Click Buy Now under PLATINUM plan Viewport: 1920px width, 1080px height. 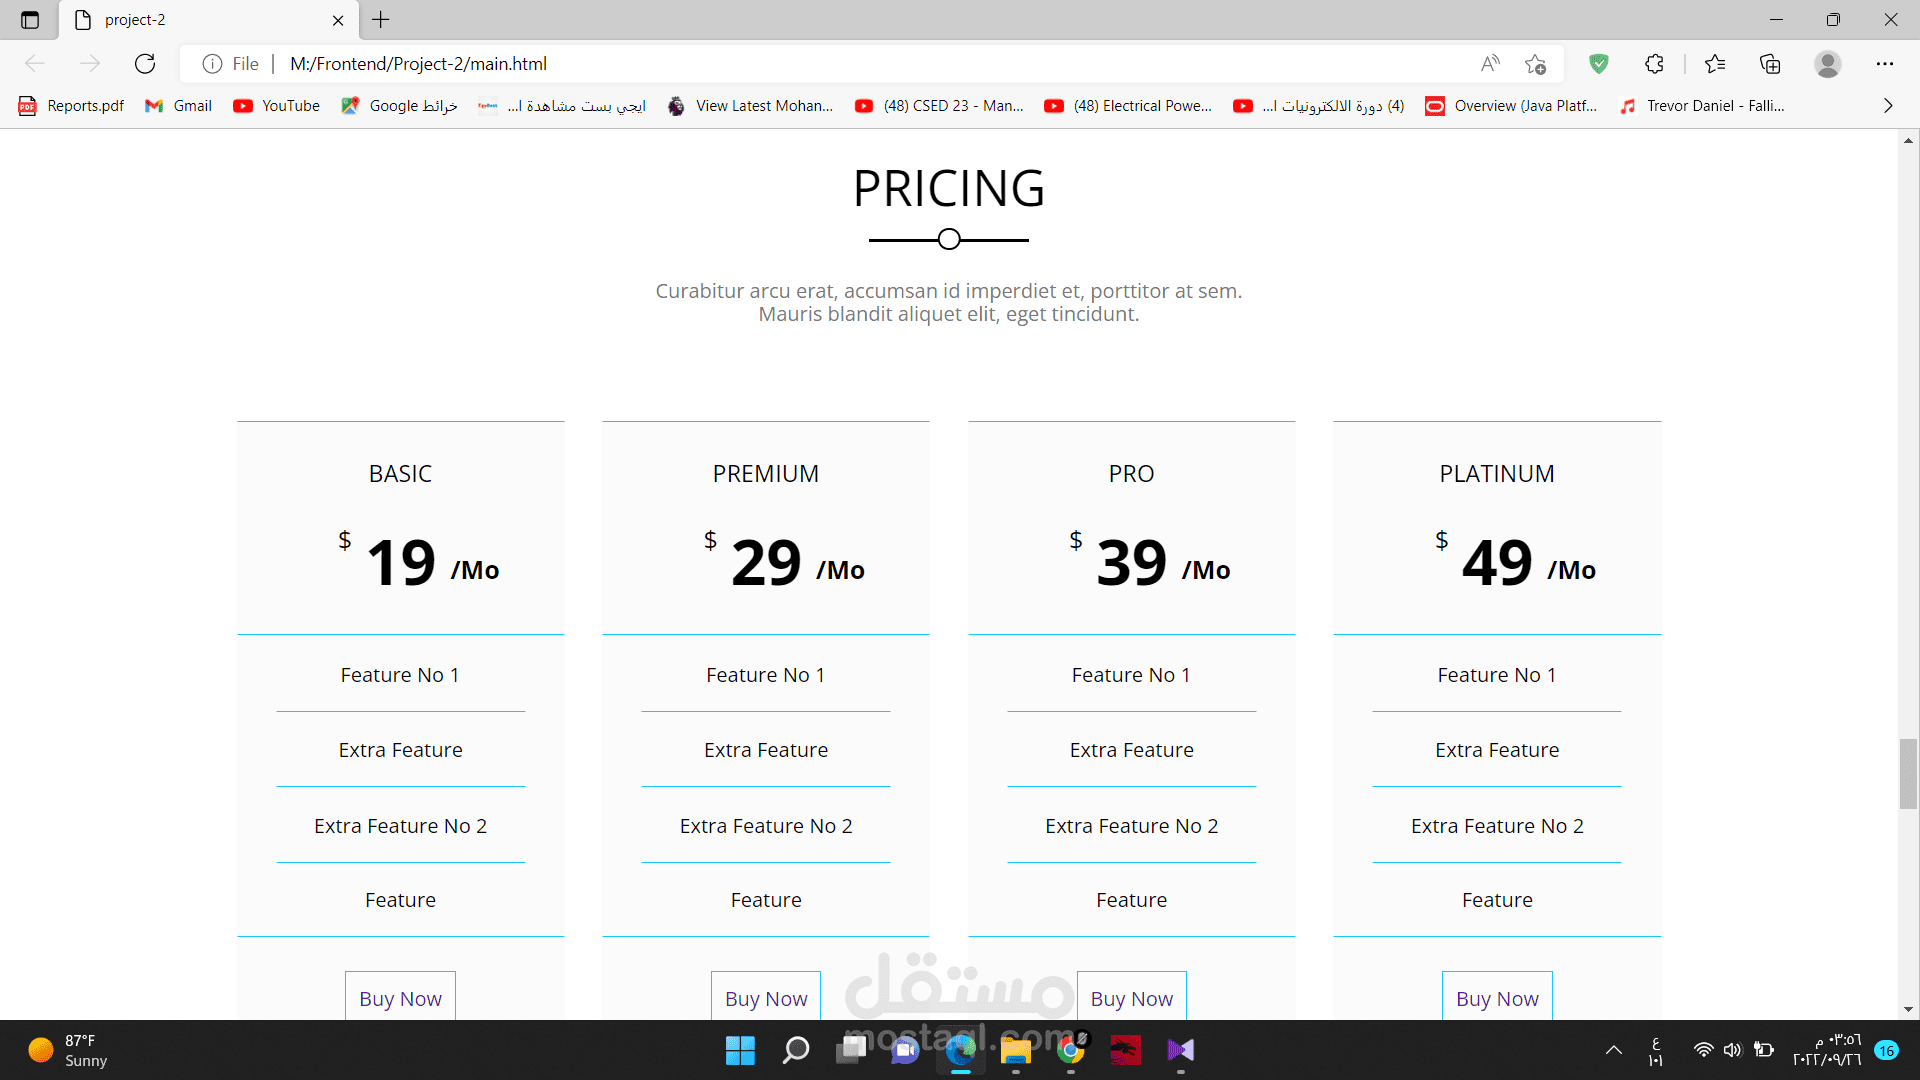(x=1497, y=998)
